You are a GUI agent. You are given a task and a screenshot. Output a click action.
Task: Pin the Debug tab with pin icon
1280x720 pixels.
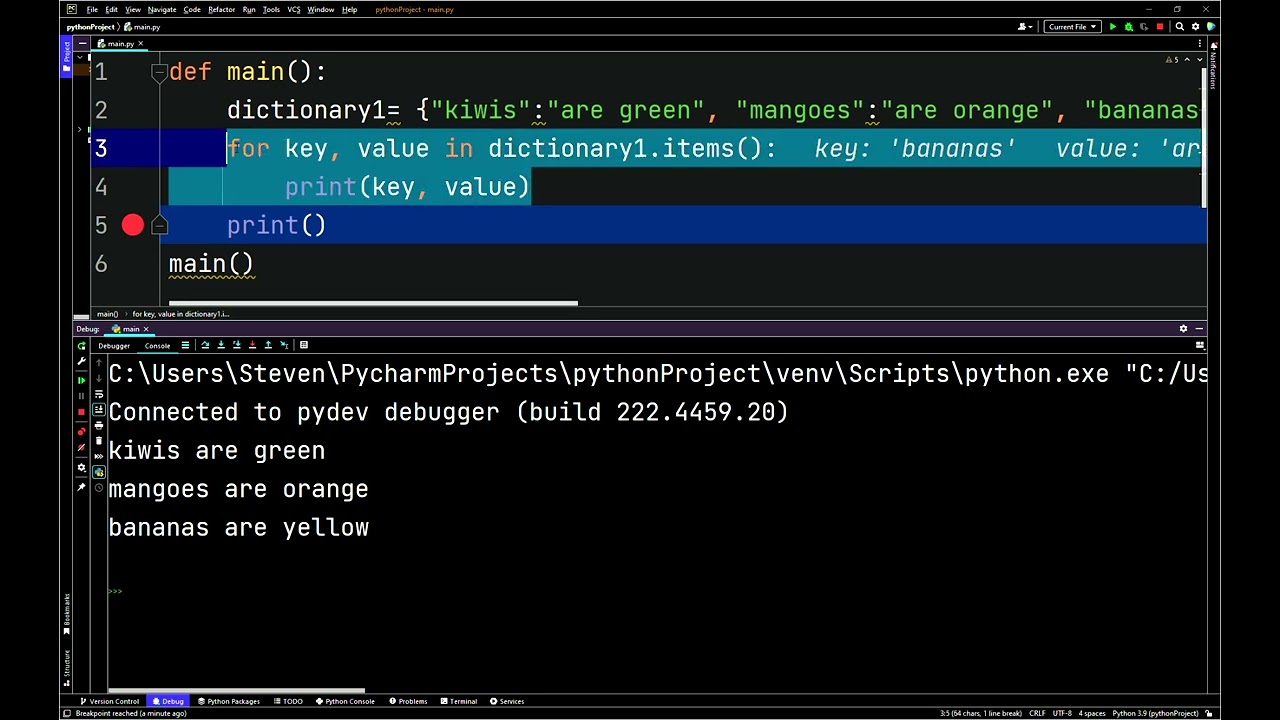point(81,487)
